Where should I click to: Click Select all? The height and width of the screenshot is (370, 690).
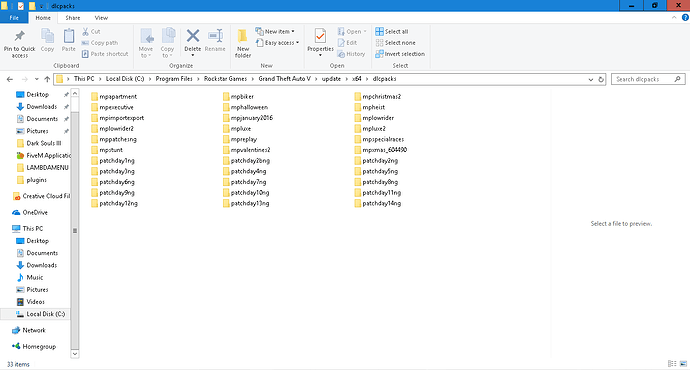point(392,31)
